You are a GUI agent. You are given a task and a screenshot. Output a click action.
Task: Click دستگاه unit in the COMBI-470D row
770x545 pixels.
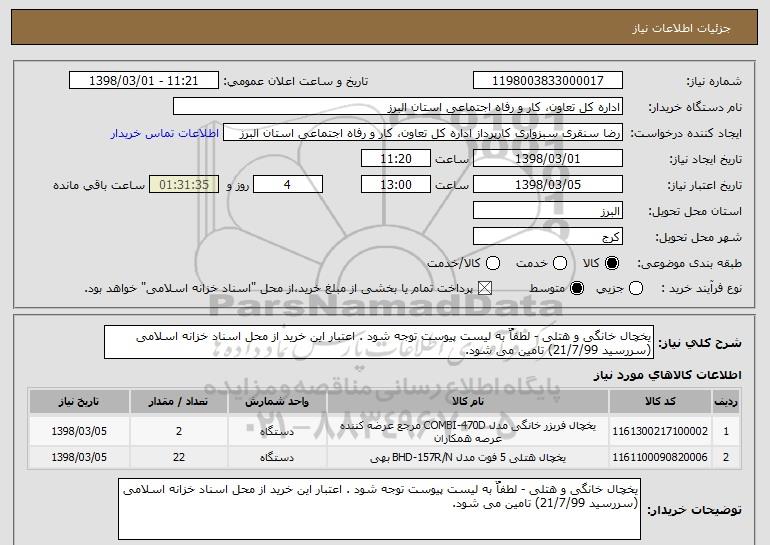click(x=277, y=431)
